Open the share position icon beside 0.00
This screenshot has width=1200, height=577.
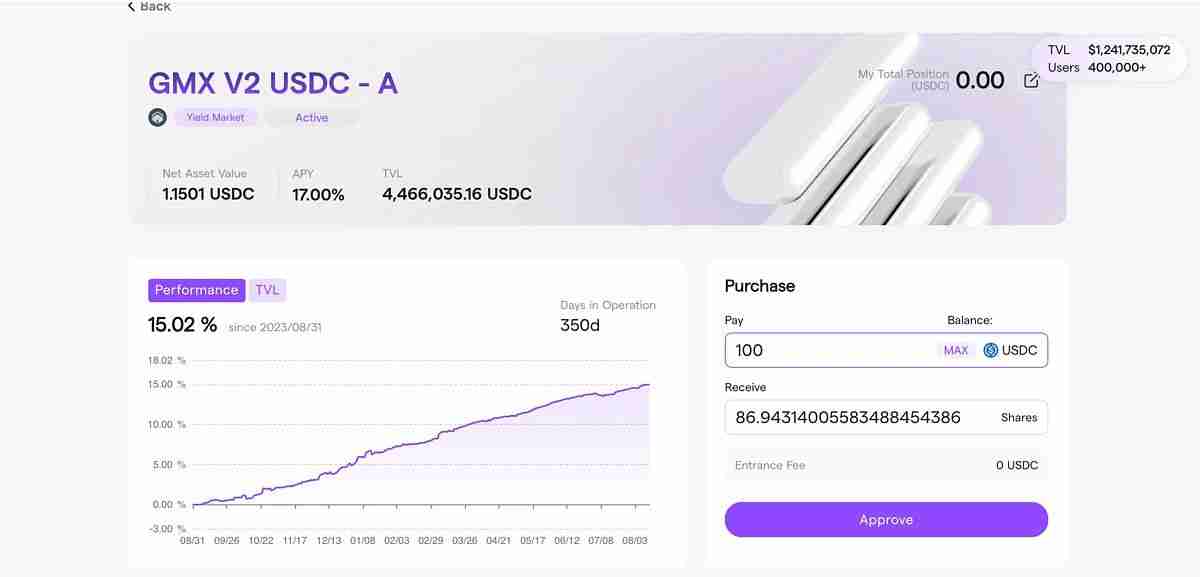click(1031, 81)
